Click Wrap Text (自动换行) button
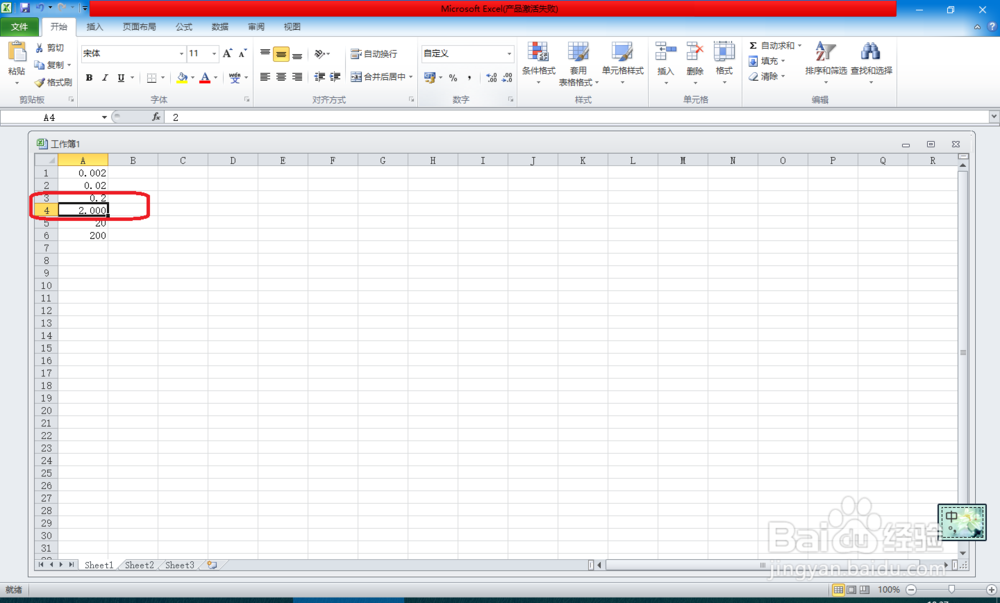 coord(374,54)
